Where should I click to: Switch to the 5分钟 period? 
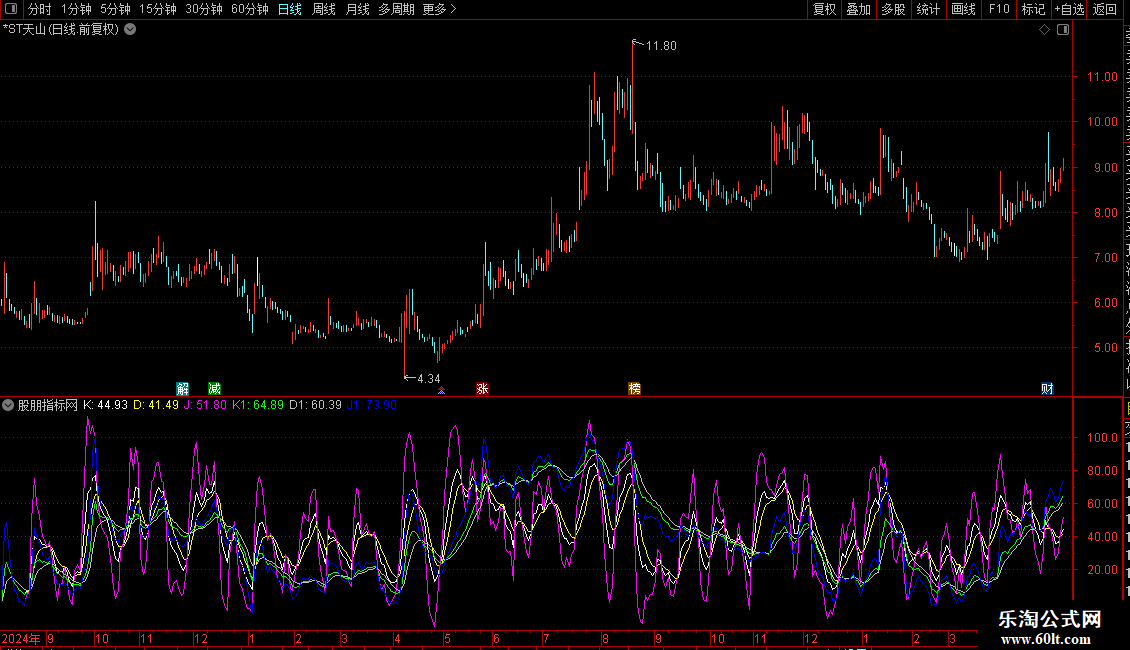(115, 9)
